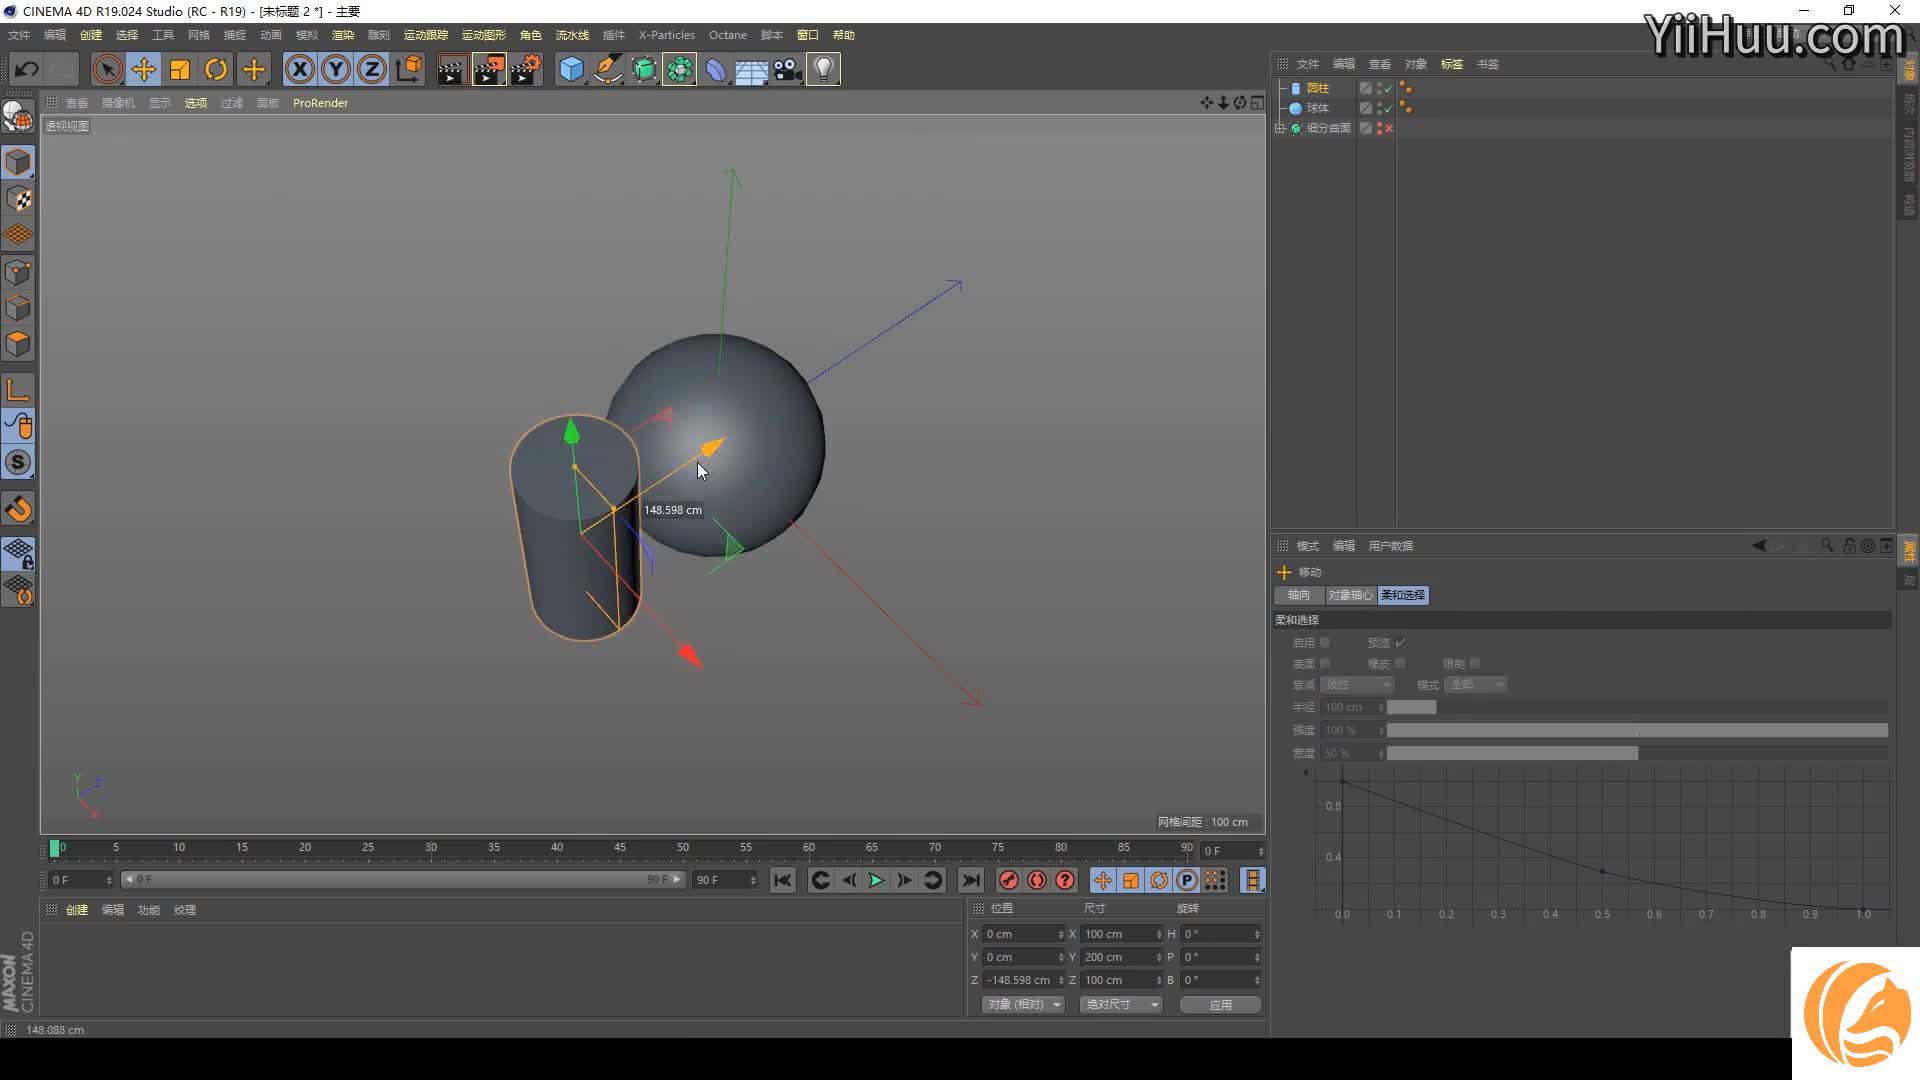
Task: Open the 绝对尺寸 dropdown
Action: coord(1122,1004)
